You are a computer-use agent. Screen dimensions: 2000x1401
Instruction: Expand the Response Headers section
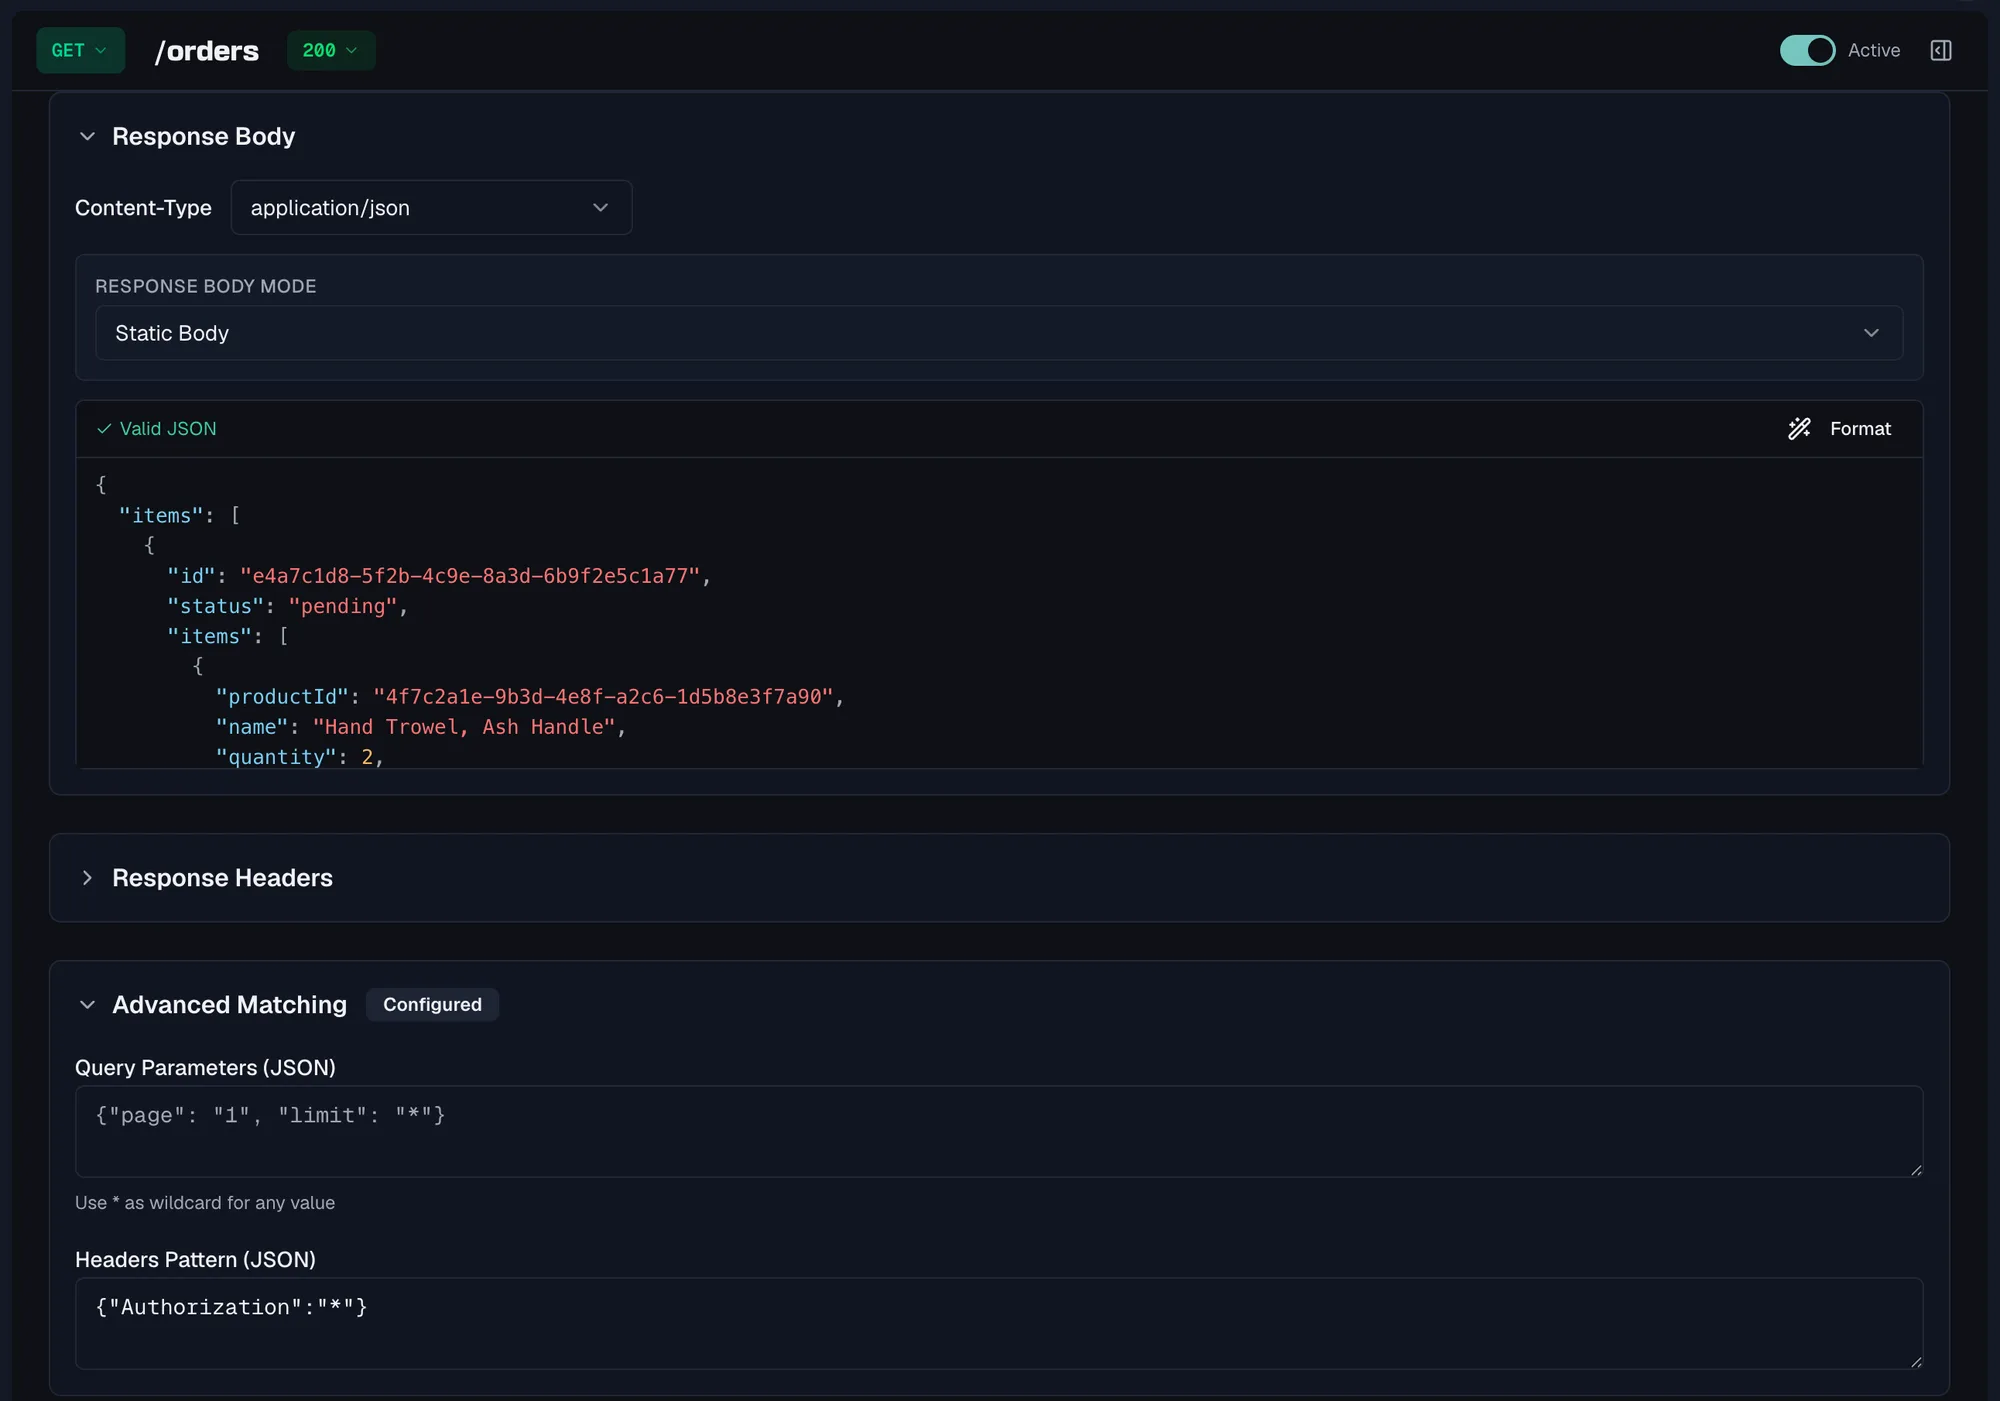[87, 878]
